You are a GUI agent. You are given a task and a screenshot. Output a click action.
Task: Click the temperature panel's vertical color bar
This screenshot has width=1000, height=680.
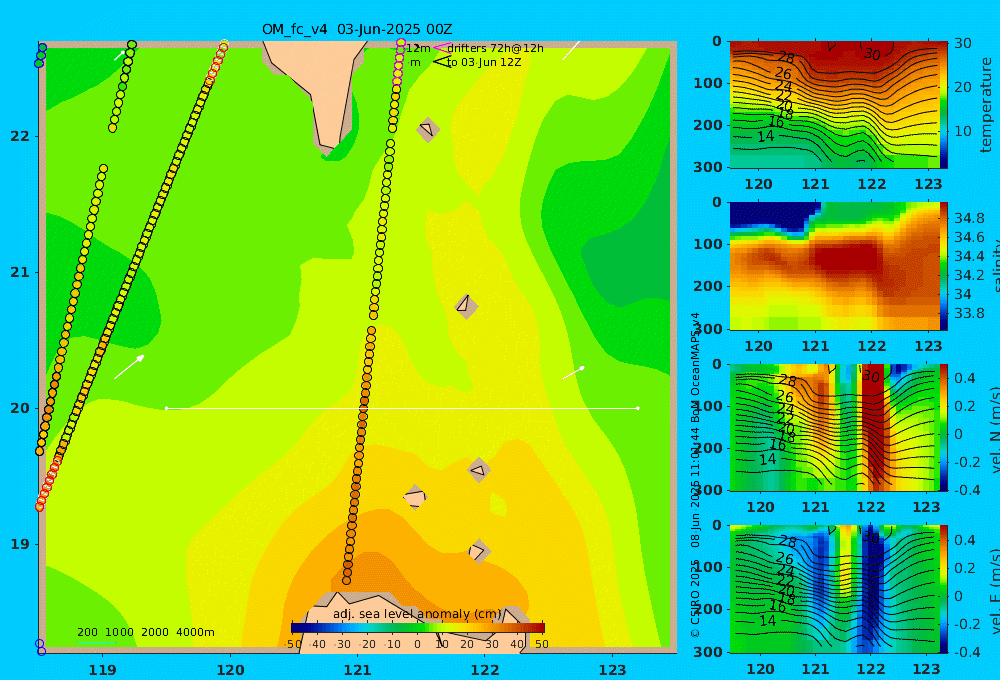(943, 105)
